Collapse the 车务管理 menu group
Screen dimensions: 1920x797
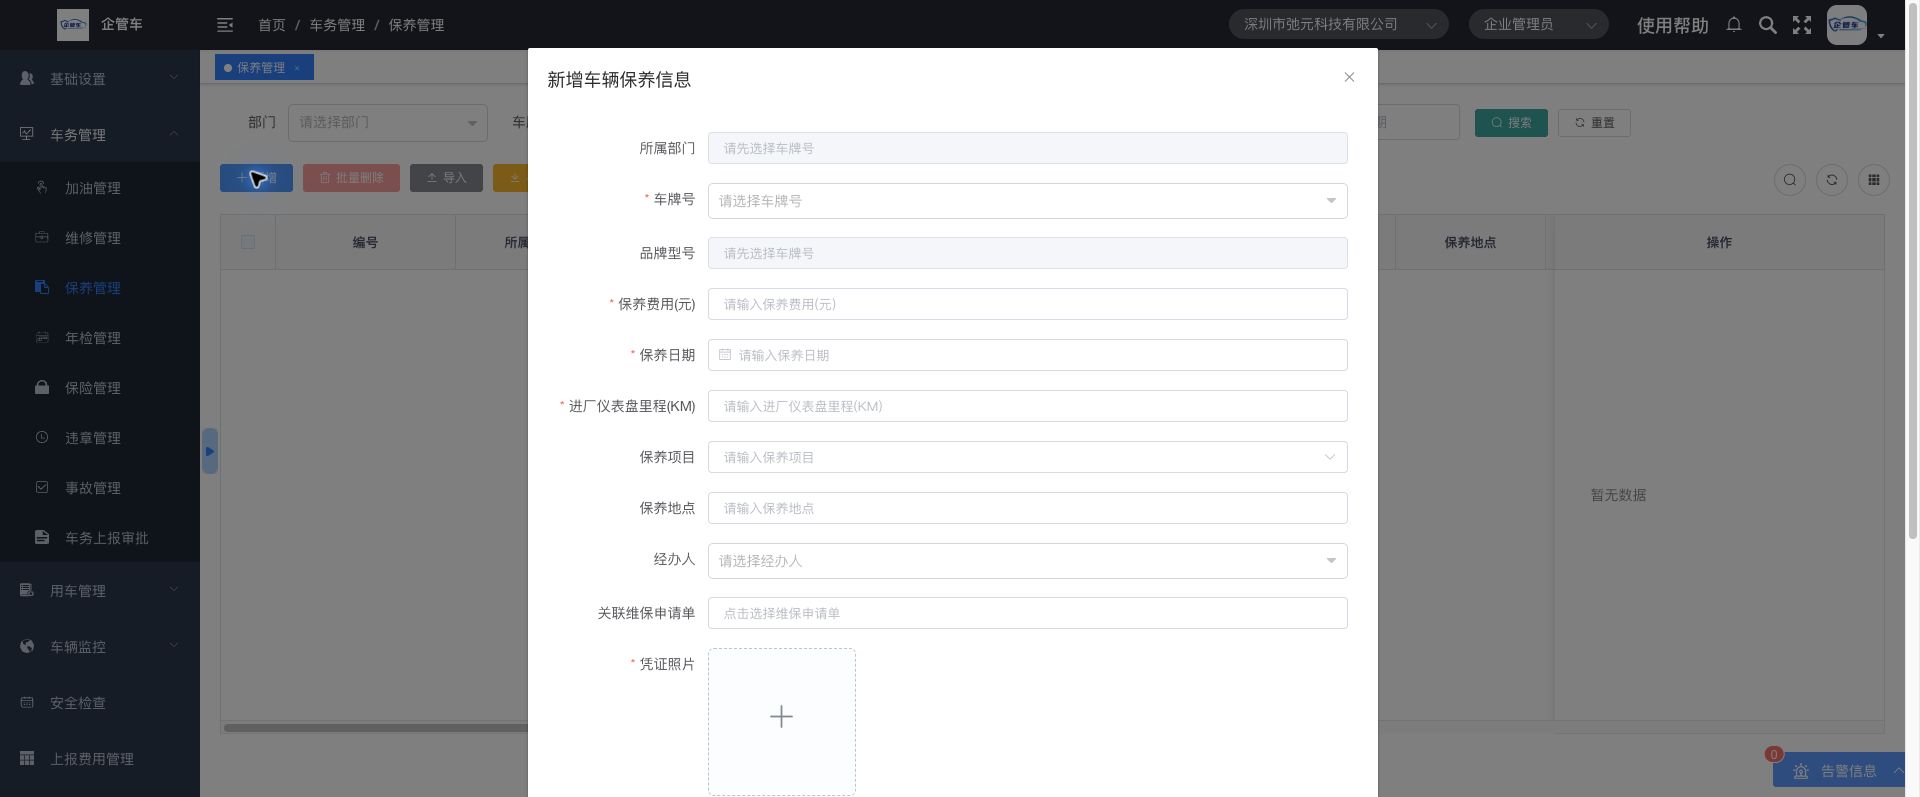(100, 135)
